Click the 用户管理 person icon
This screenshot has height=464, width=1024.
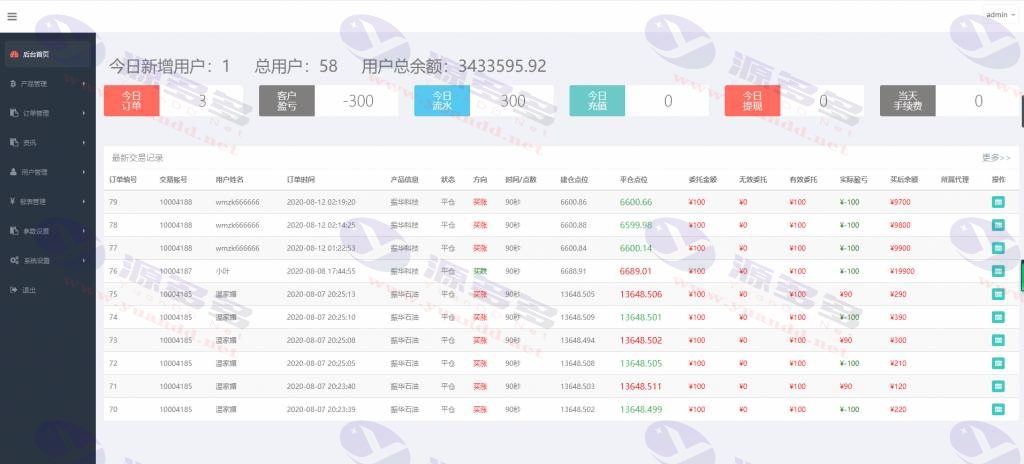(x=14, y=172)
